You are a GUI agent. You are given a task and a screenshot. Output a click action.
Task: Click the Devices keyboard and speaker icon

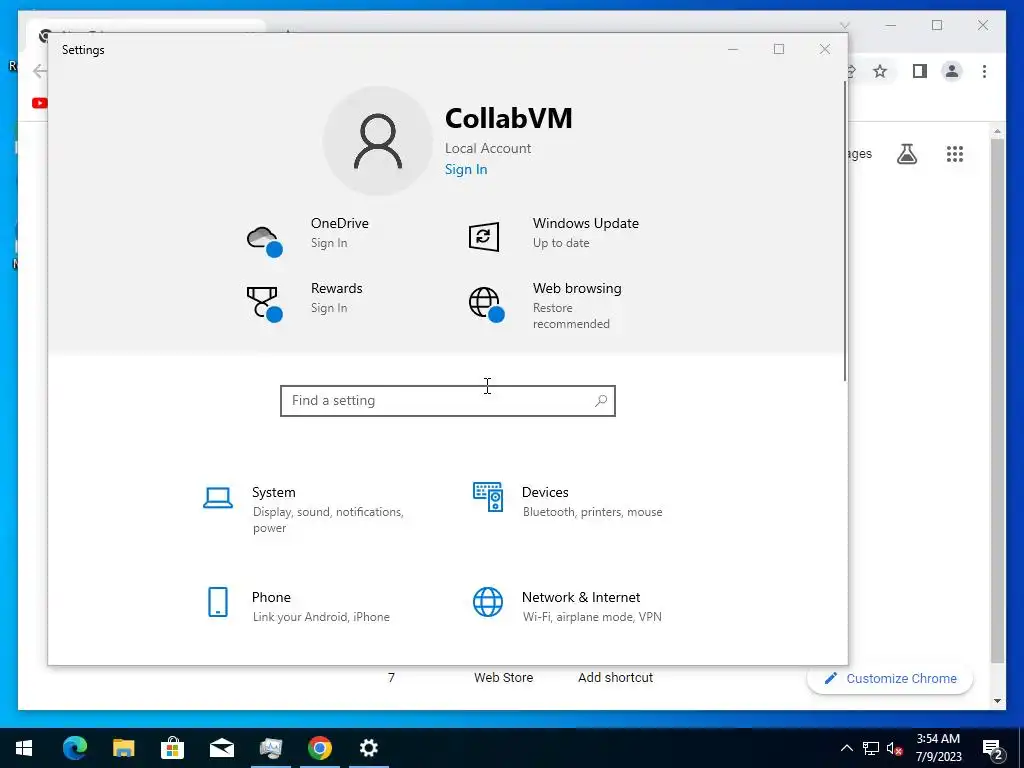click(488, 497)
